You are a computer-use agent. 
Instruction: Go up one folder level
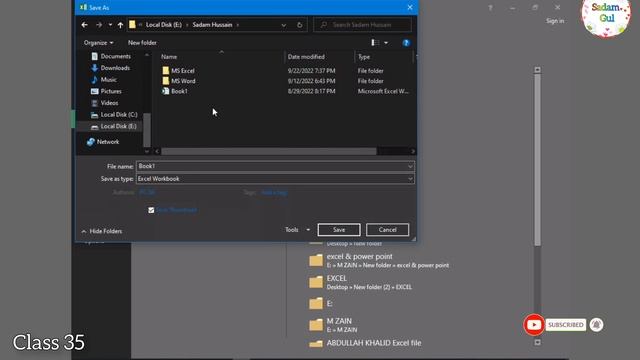[120, 25]
